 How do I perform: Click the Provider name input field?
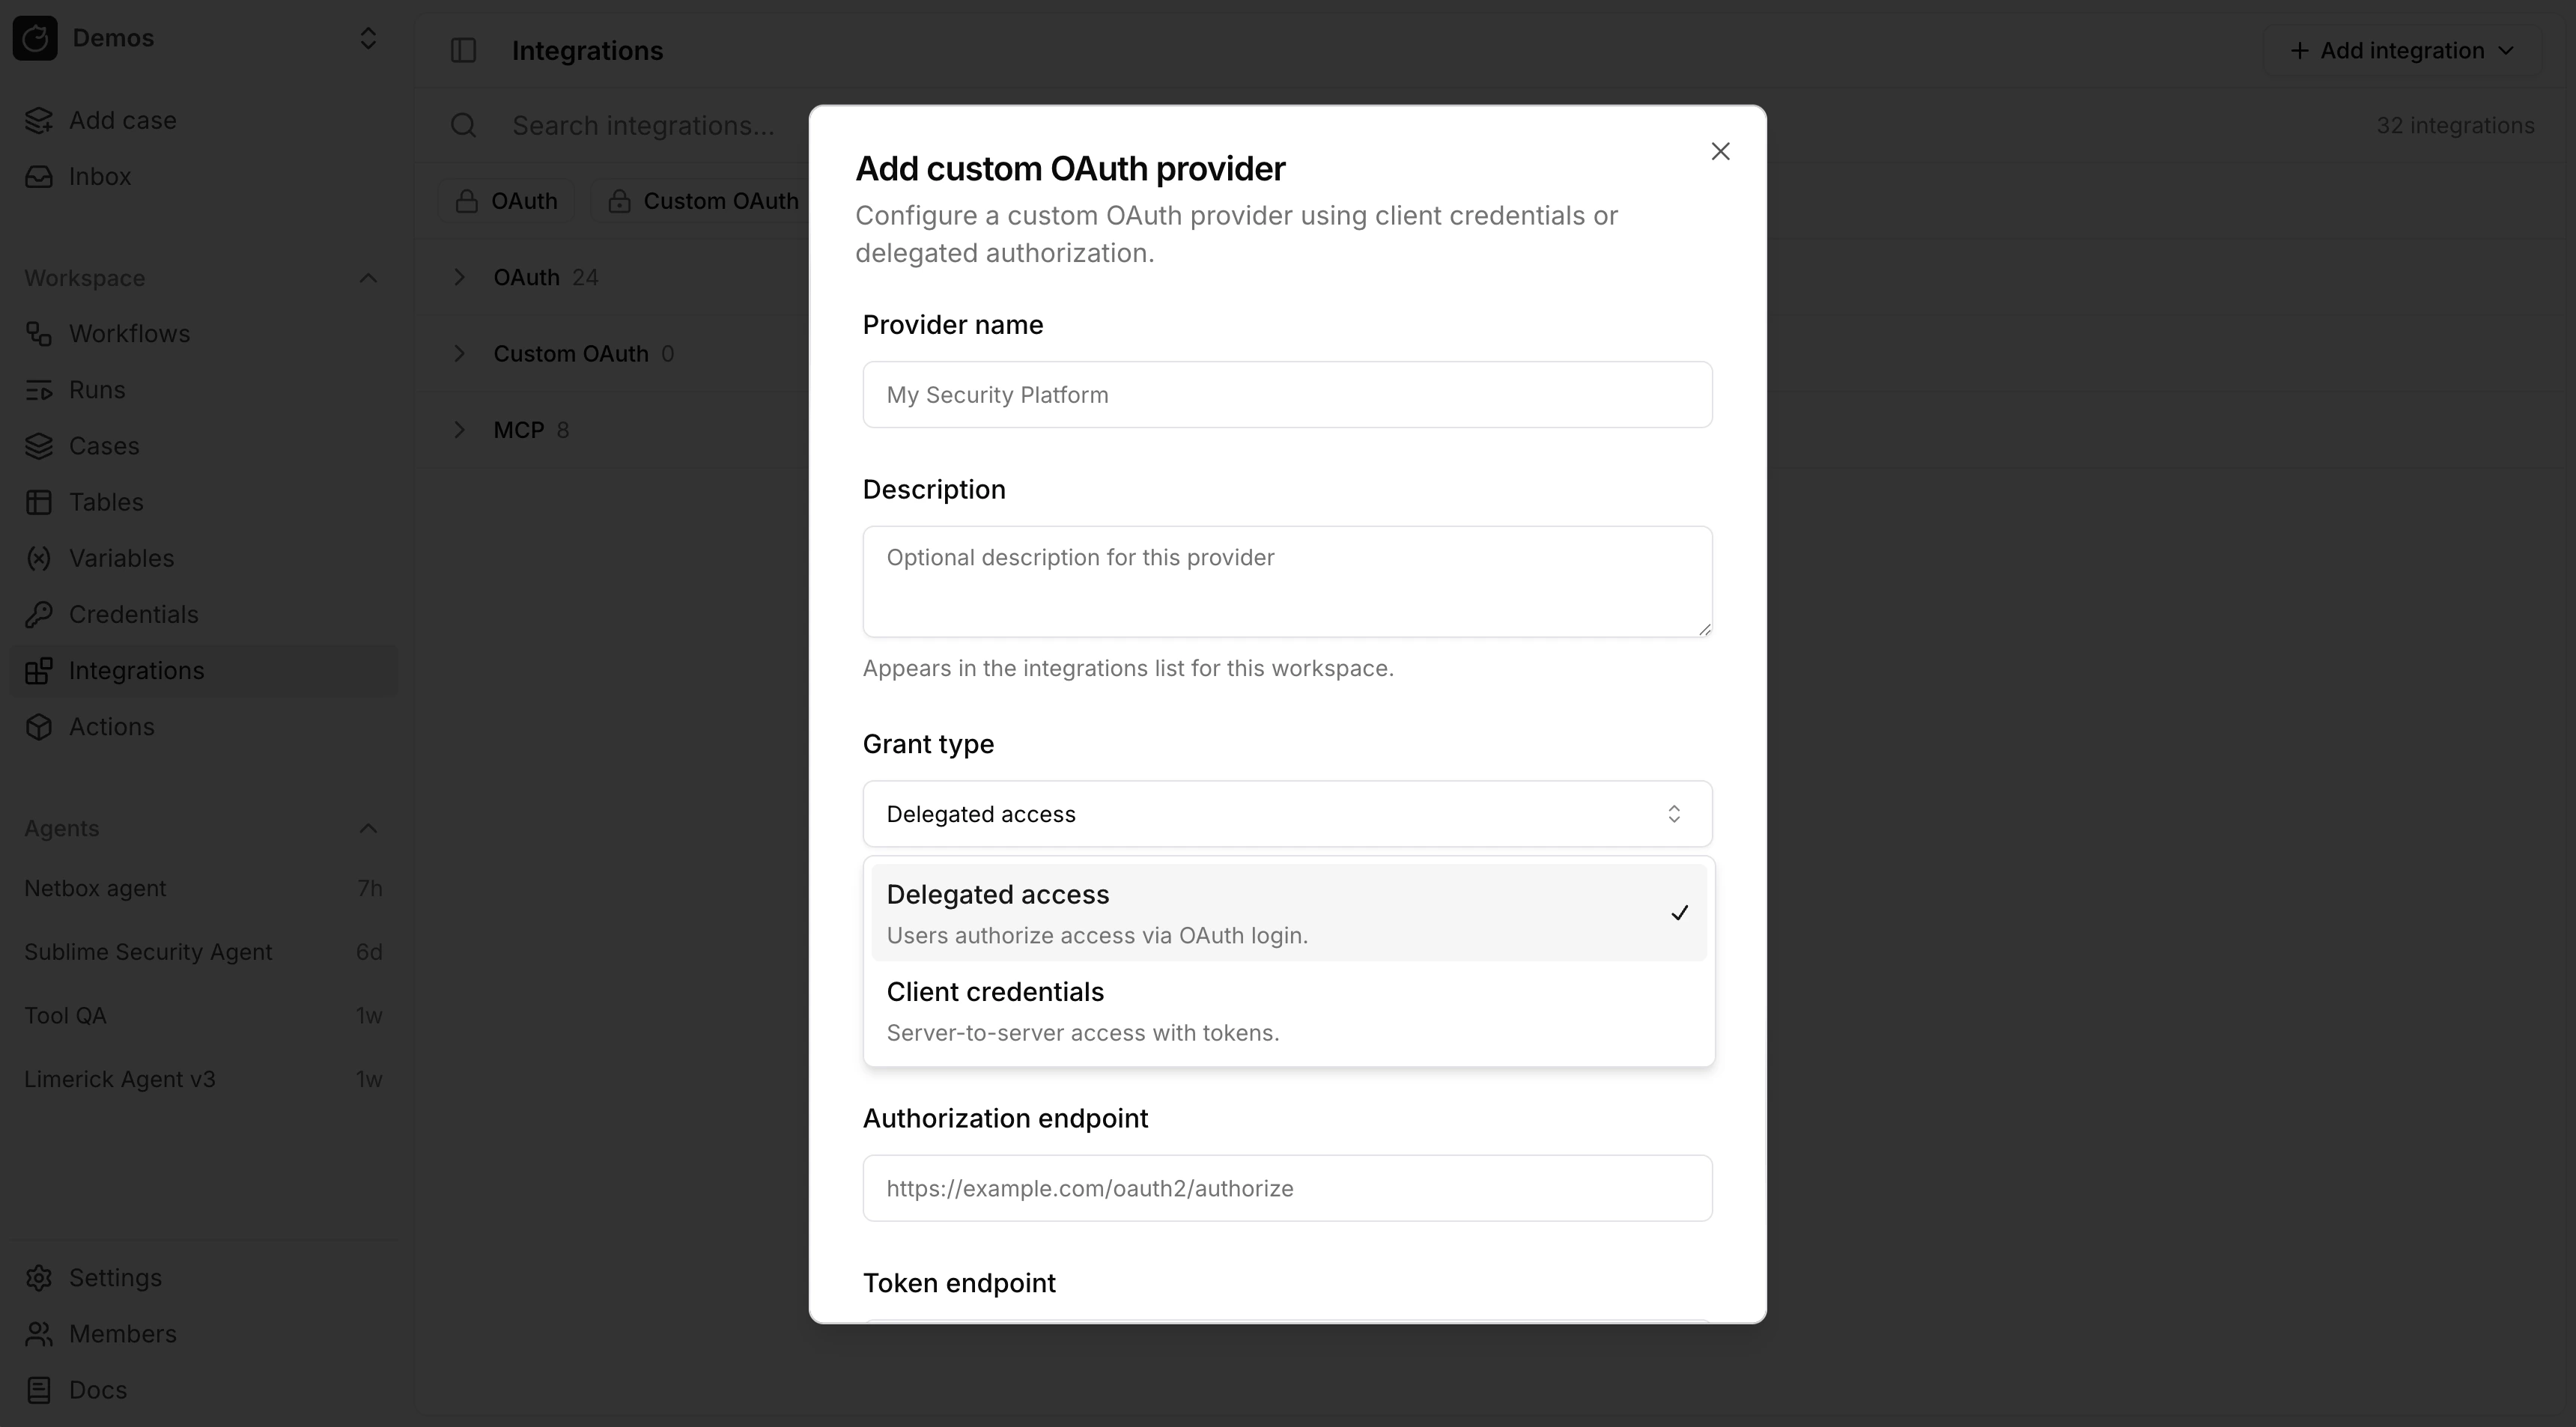click(x=1286, y=394)
